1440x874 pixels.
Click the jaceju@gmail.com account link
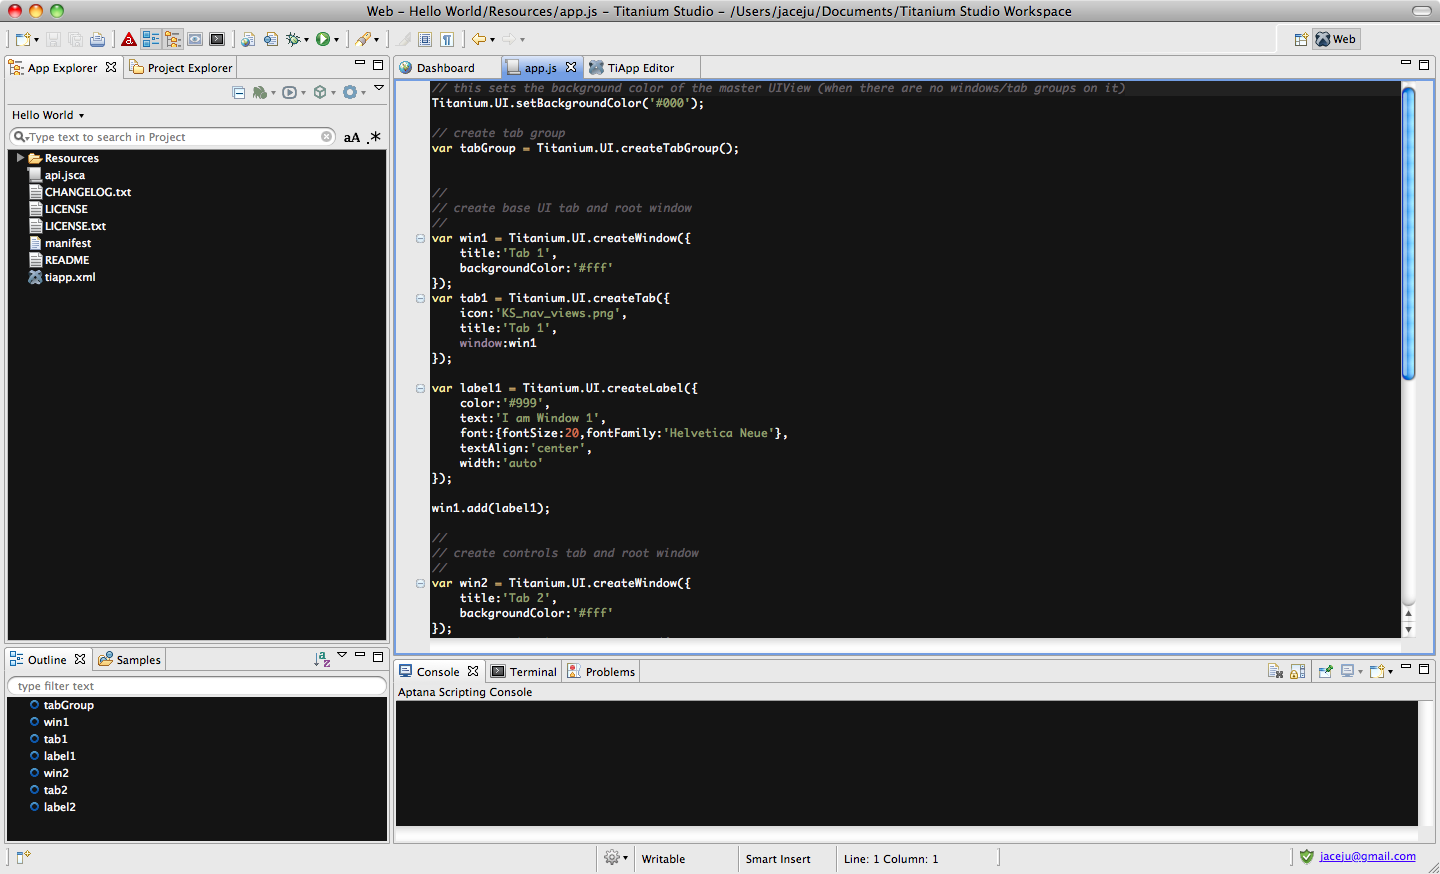pos(1369,857)
